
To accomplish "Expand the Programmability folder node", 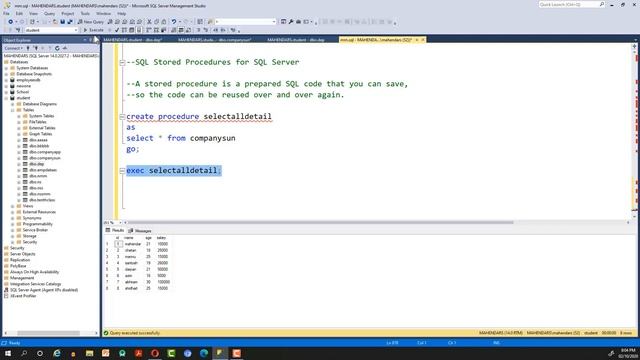I will click(x=13, y=224).
